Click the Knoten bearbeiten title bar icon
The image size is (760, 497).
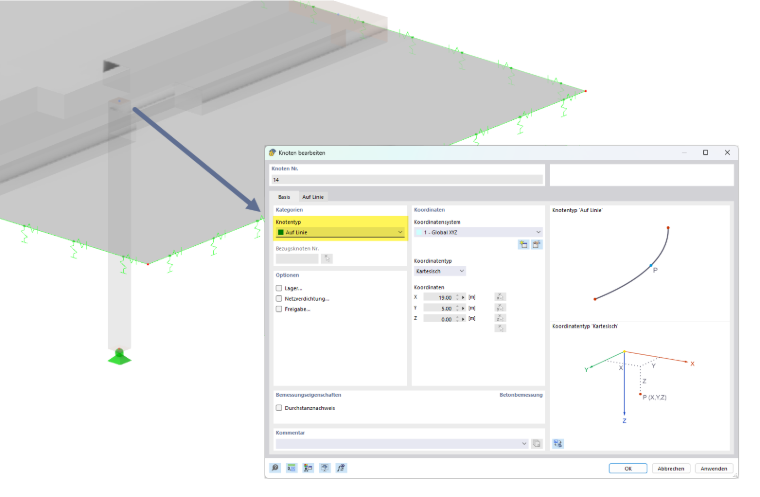coord(272,153)
